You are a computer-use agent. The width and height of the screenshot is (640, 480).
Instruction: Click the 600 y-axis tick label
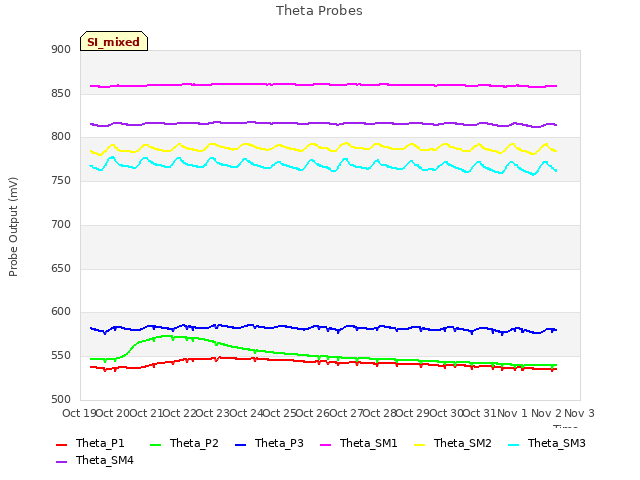(x=61, y=312)
